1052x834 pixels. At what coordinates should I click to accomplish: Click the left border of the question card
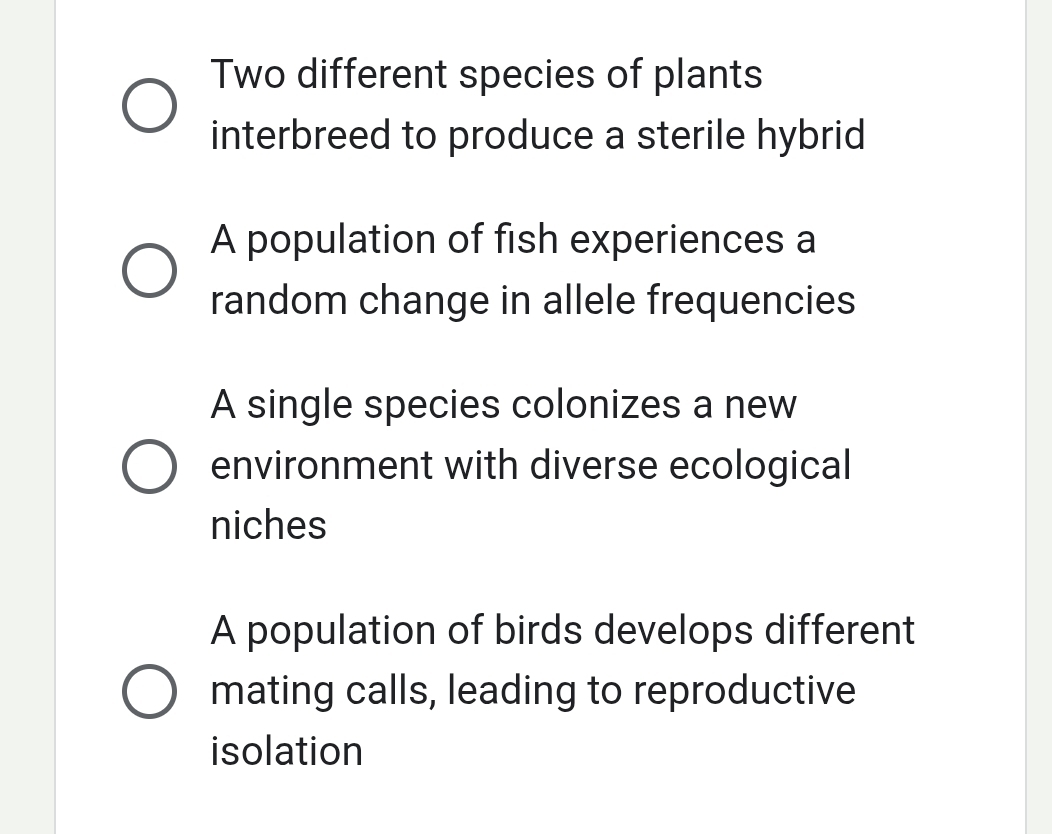click(x=56, y=417)
